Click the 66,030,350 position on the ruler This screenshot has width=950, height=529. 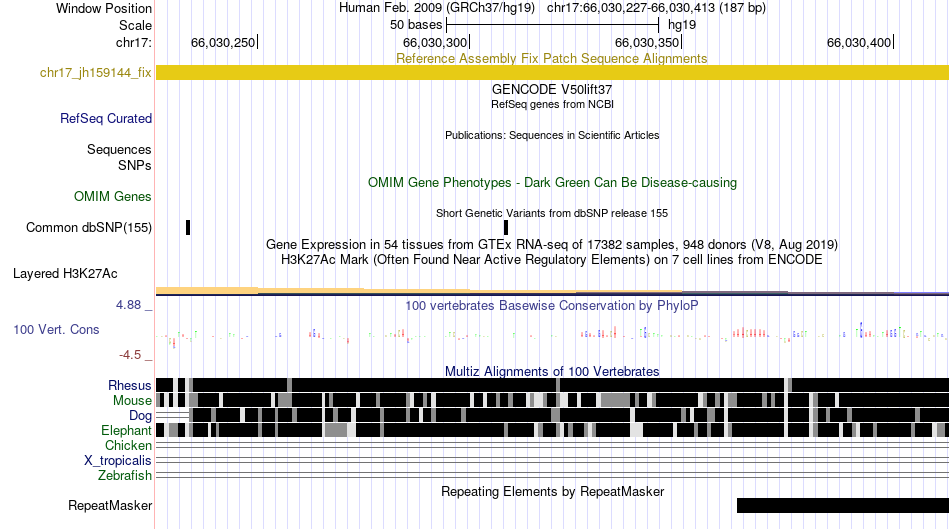tap(648, 42)
